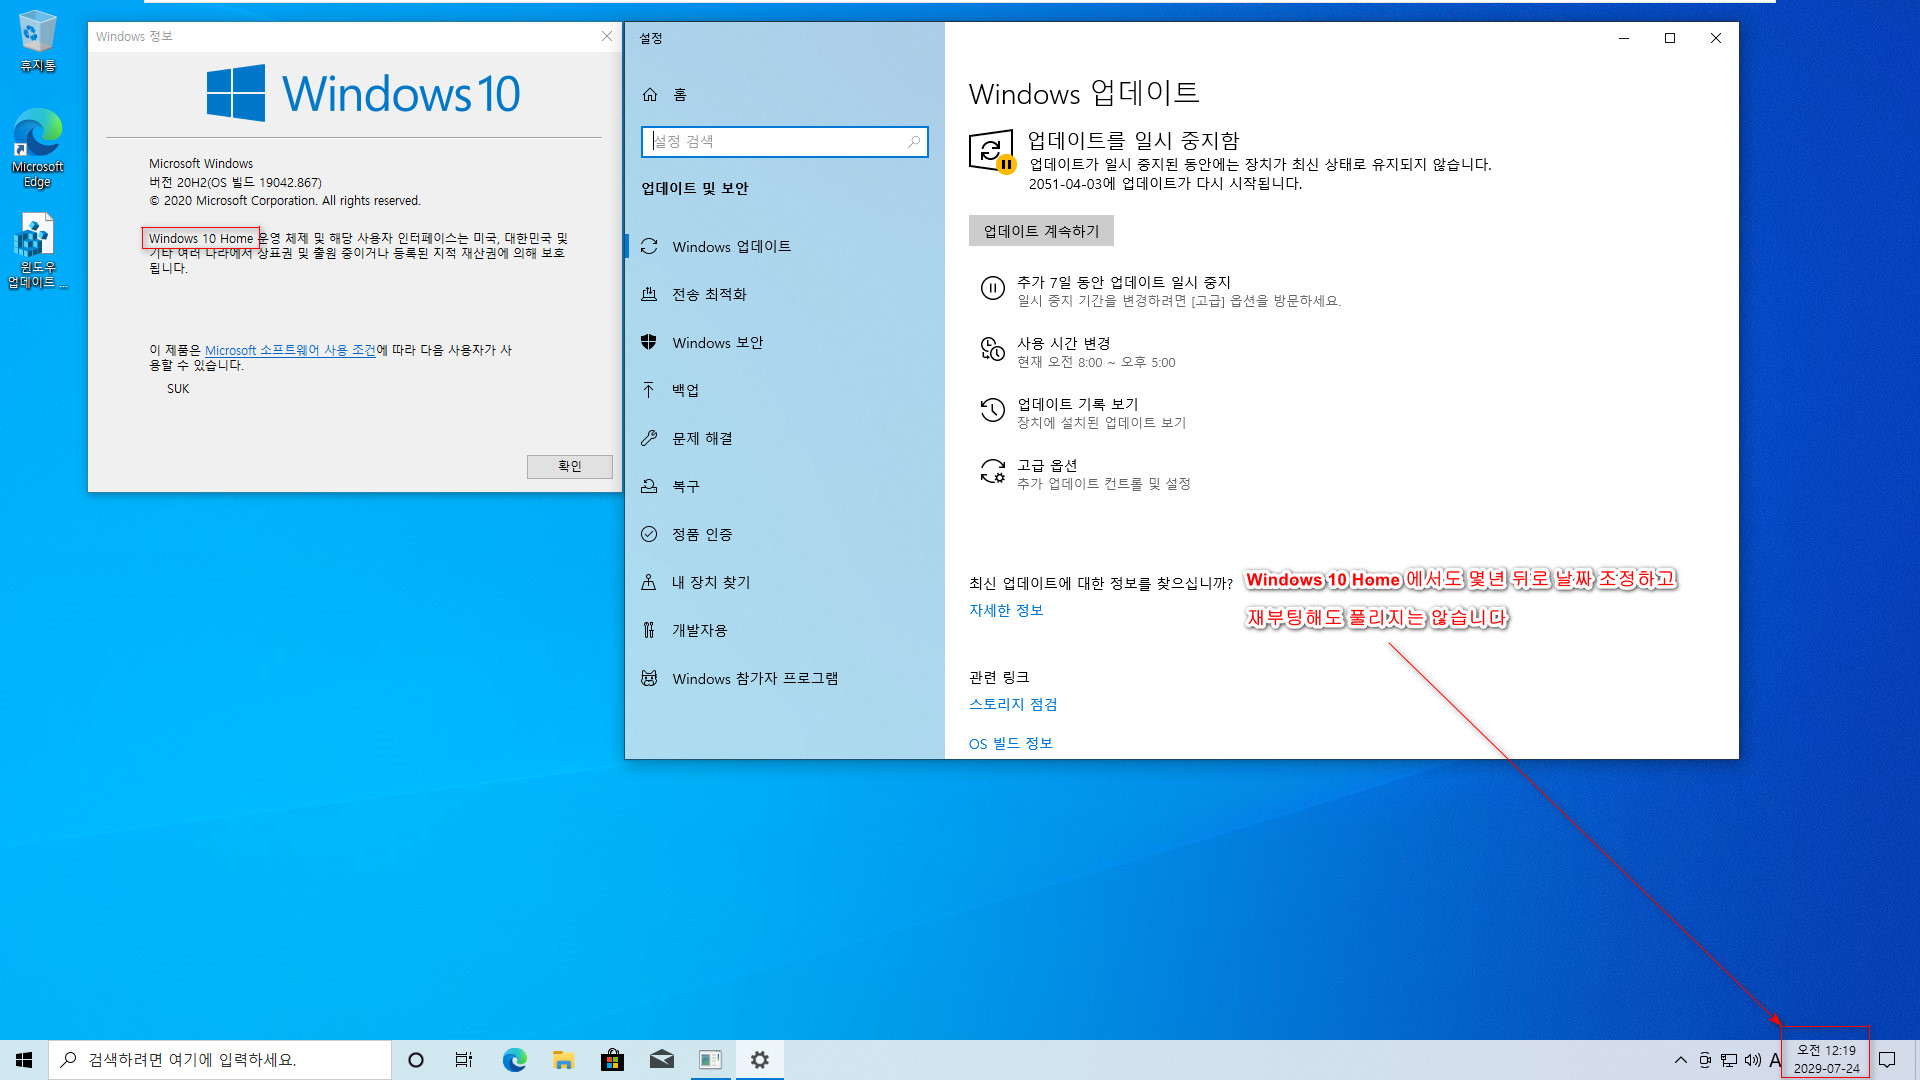Click the 고급 옵션 gear-refresh icon

[992, 471]
